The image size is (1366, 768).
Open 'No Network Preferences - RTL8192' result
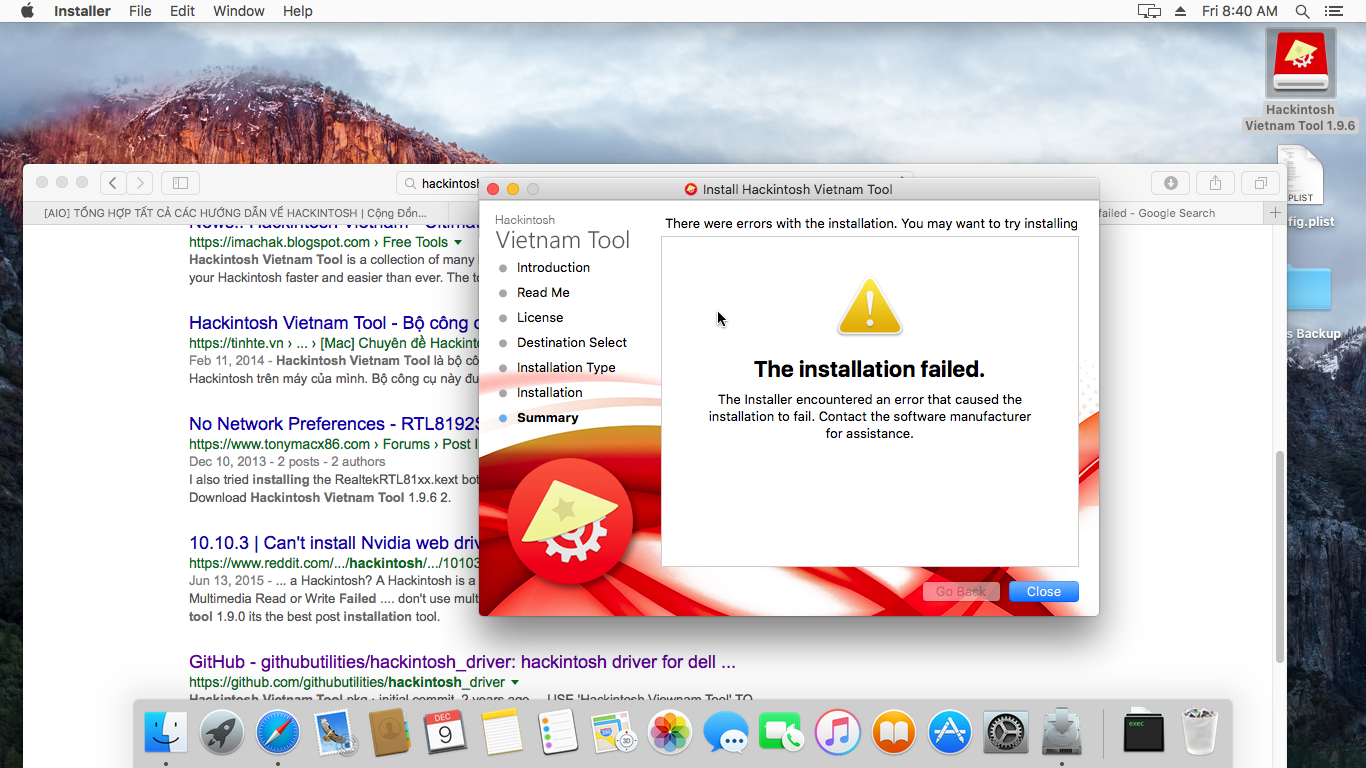pos(334,424)
